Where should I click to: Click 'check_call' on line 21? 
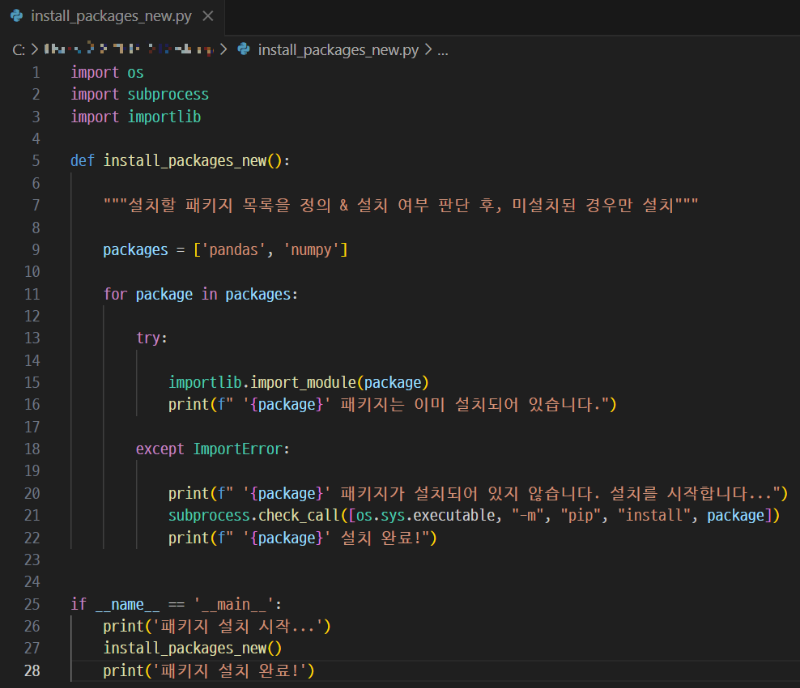click(299, 515)
